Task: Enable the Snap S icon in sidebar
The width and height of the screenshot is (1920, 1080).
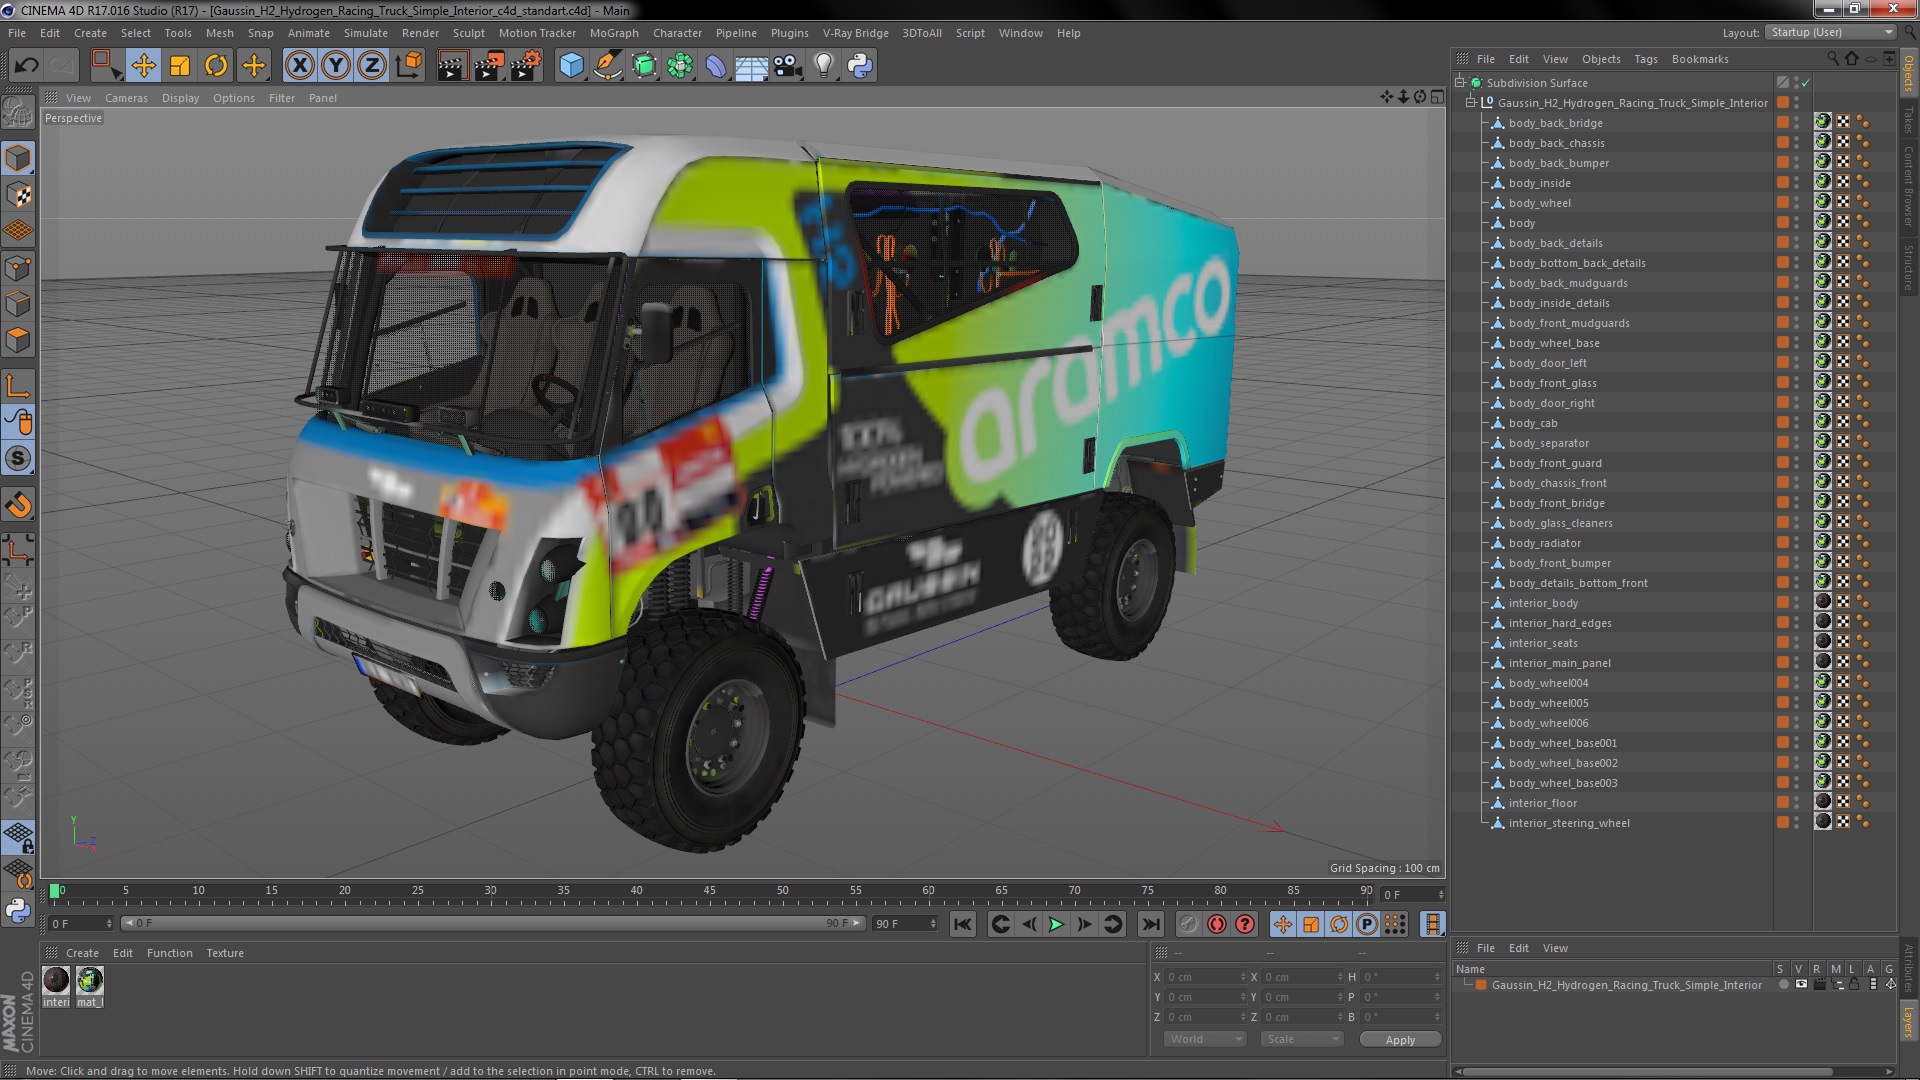Action: pos(18,459)
